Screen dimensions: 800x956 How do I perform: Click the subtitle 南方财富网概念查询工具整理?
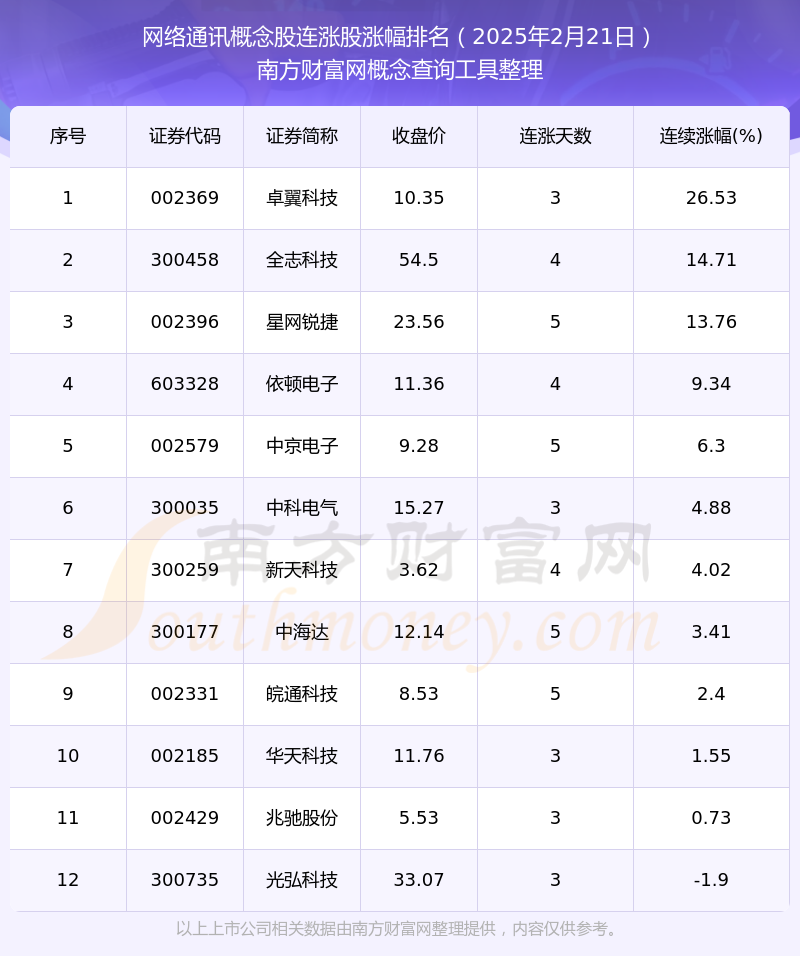click(400, 70)
